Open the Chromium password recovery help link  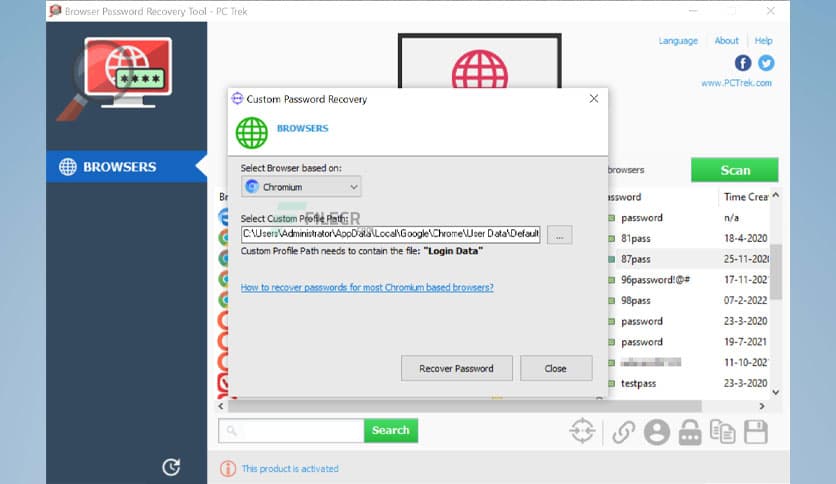coord(367,287)
